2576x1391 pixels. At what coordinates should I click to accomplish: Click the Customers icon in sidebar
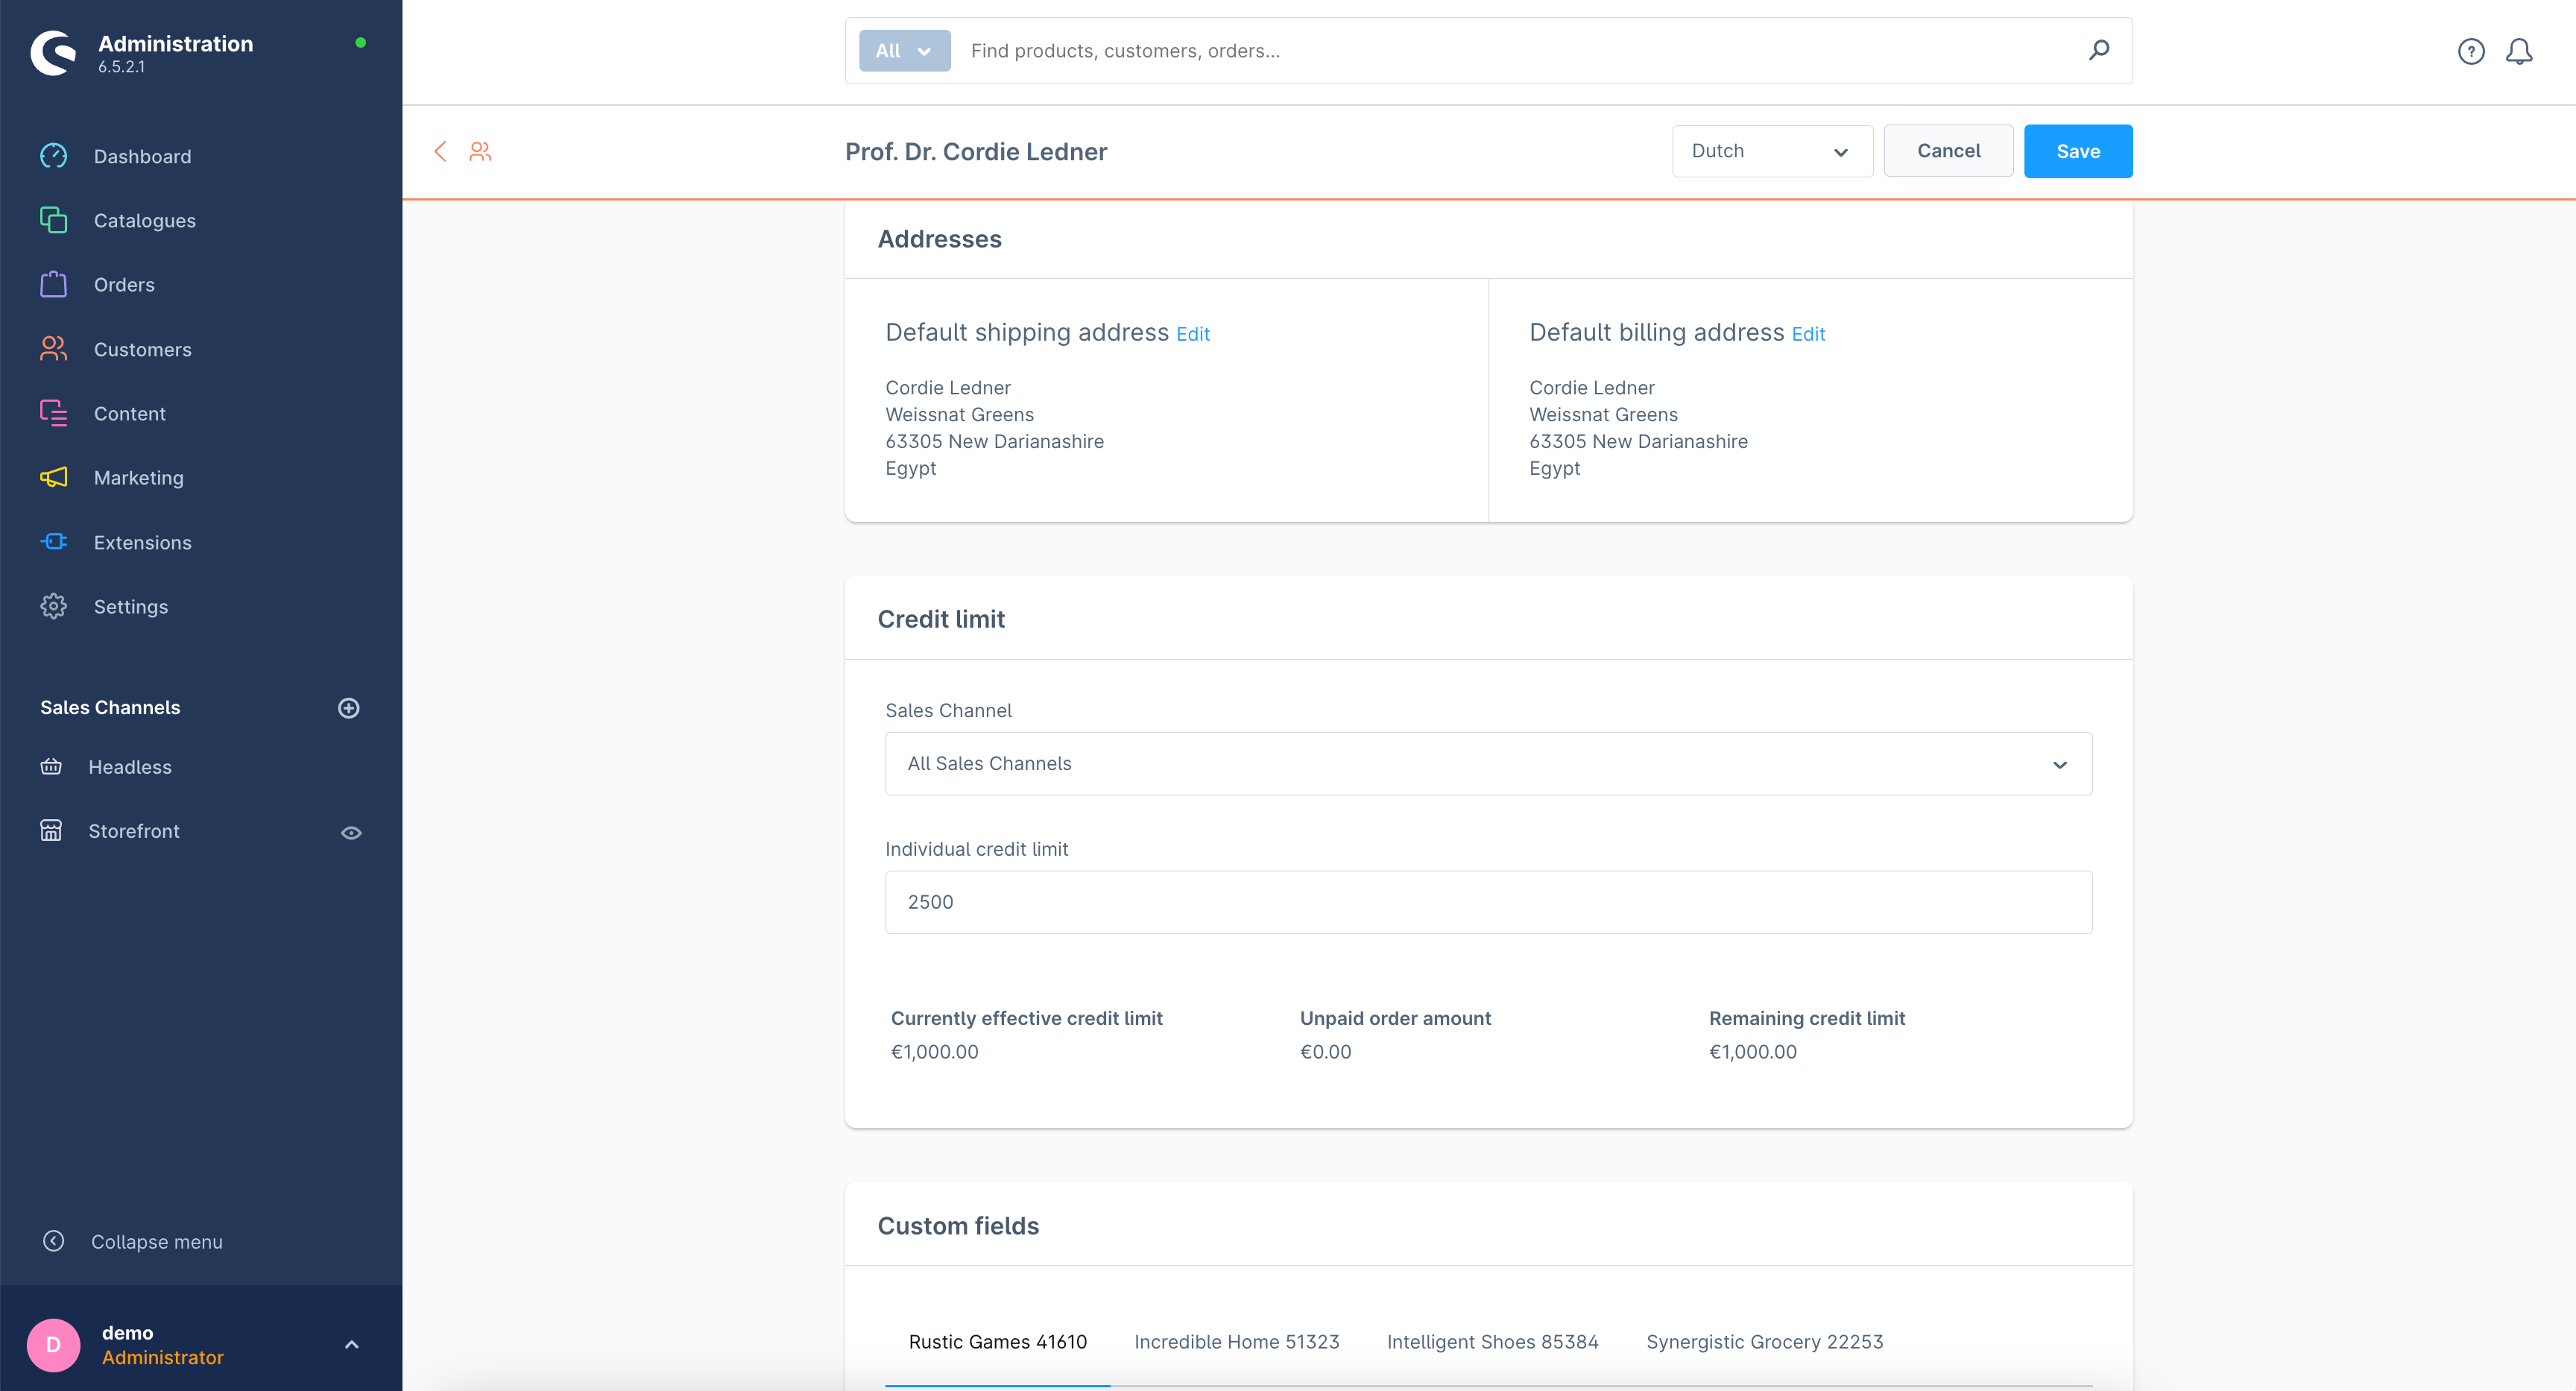[x=53, y=350]
